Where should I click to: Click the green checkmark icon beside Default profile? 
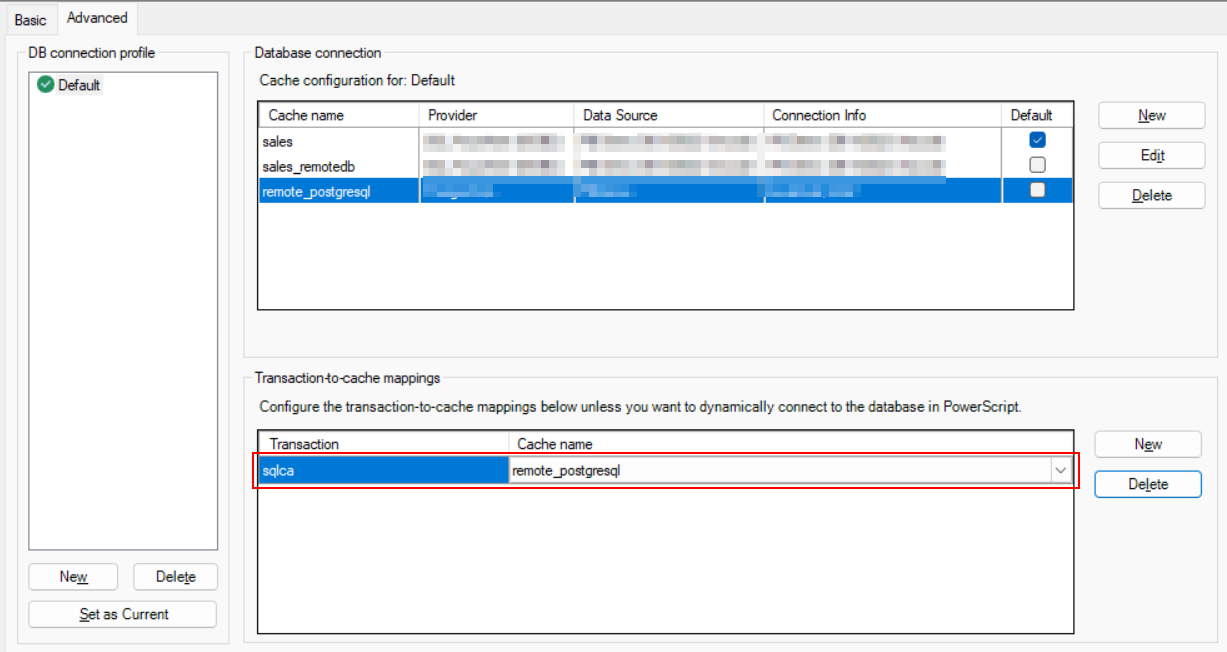point(45,85)
